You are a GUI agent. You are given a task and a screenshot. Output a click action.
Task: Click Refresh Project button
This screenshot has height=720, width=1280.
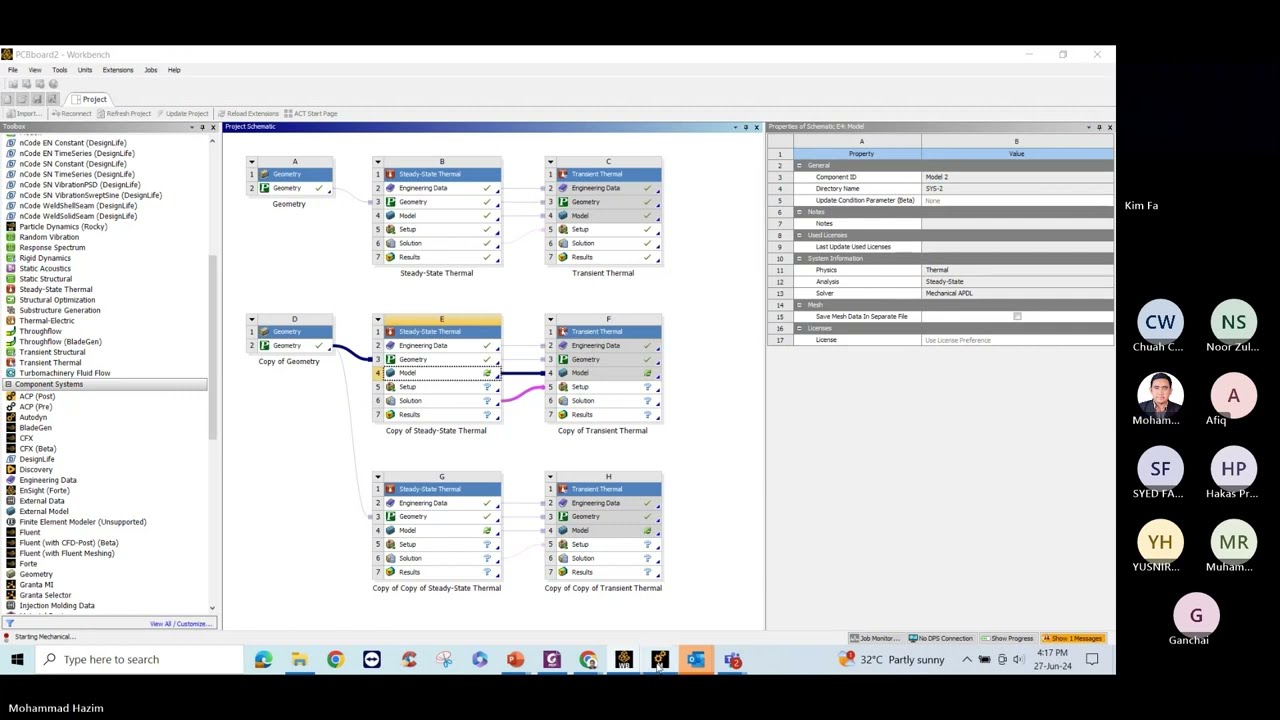(124, 113)
